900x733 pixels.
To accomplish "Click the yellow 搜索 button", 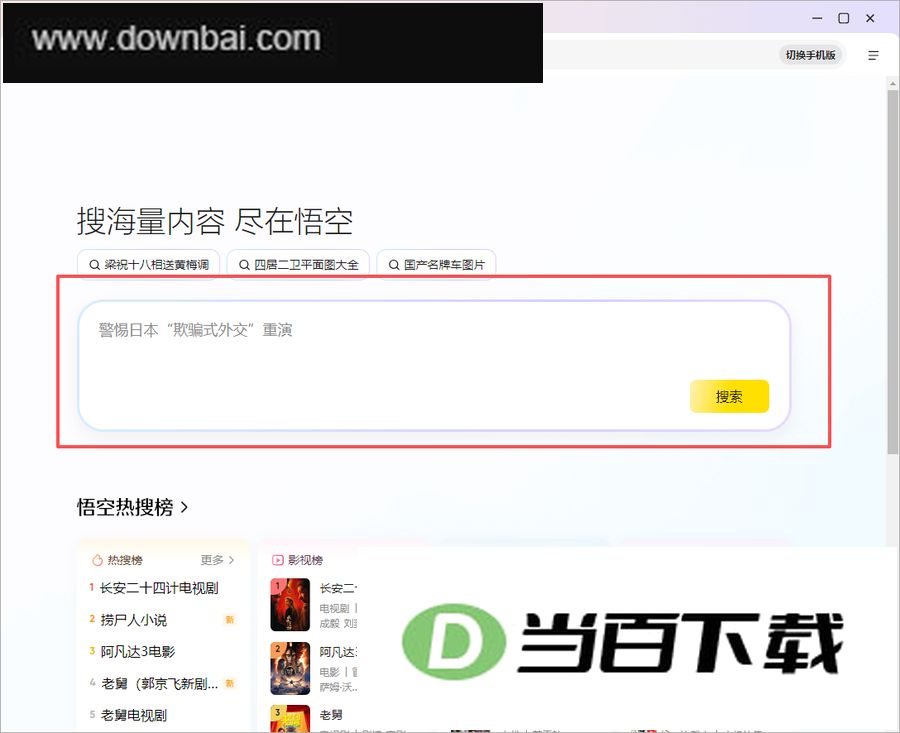I will pyautogui.click(x=729, y=396).
